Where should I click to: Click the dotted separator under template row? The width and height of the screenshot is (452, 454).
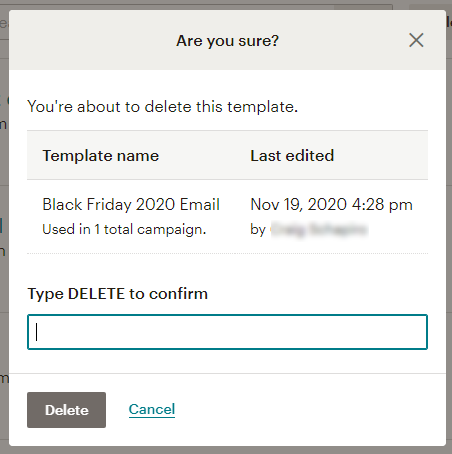coord(227,253)
